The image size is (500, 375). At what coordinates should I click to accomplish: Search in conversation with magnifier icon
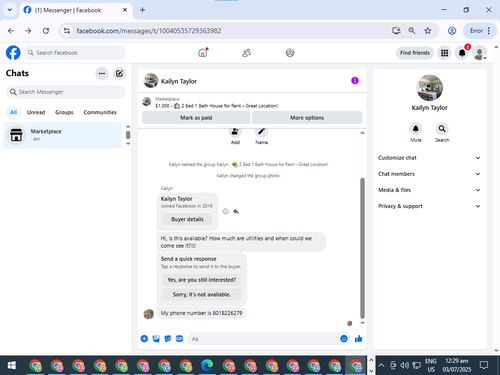point(442,129)
